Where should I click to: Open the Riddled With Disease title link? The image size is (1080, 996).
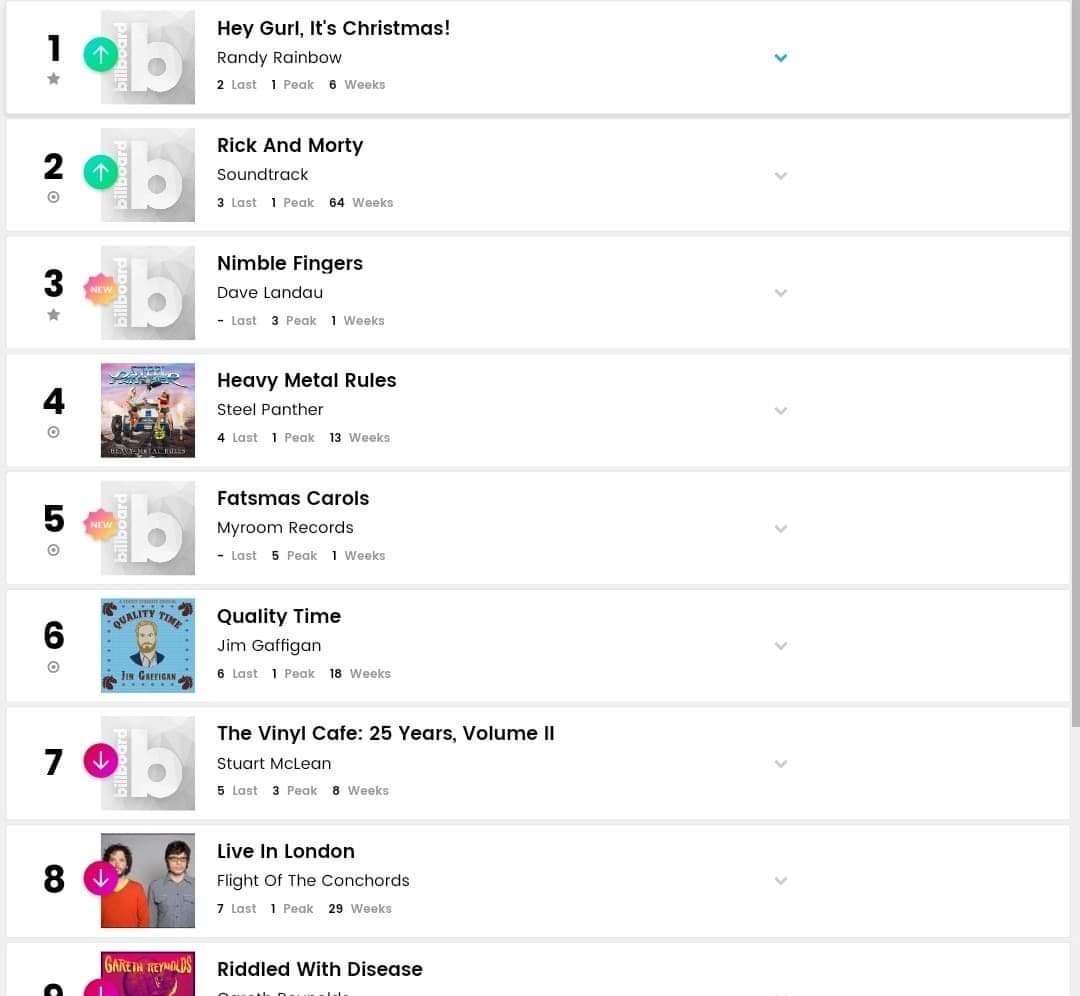320,969
